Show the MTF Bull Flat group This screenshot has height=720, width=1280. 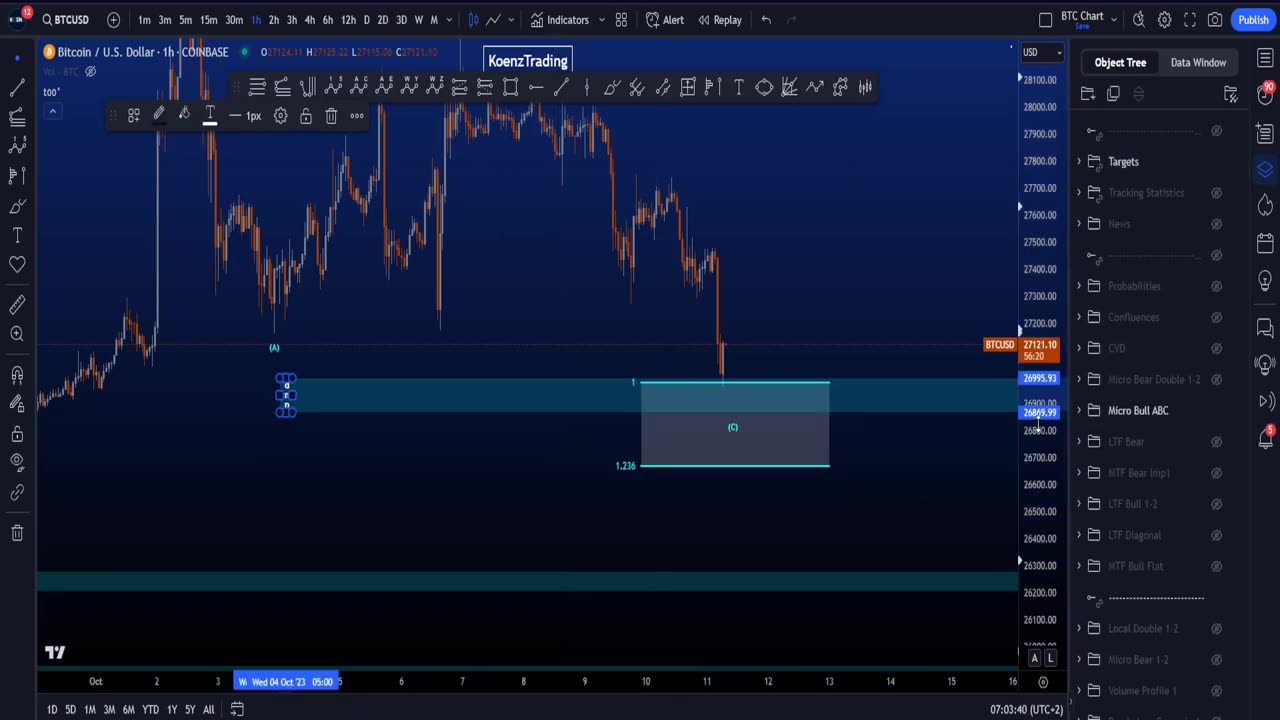pos(1217,566)
